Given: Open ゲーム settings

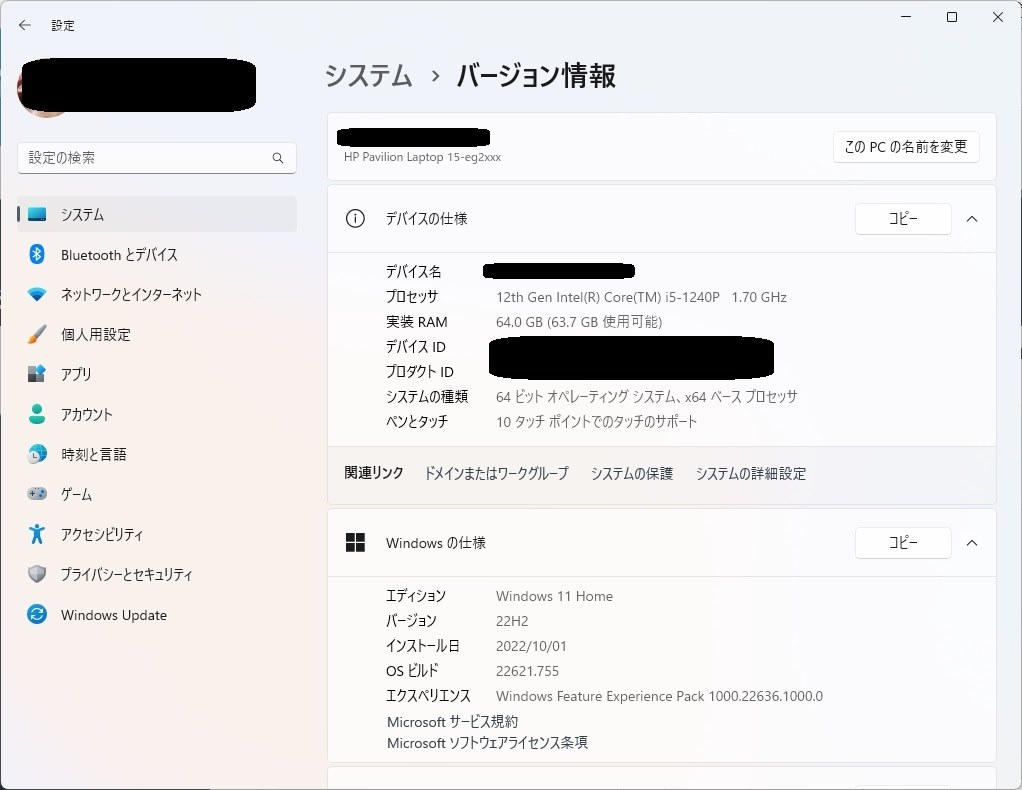Looking at the screenshot, I should (156, 493).
